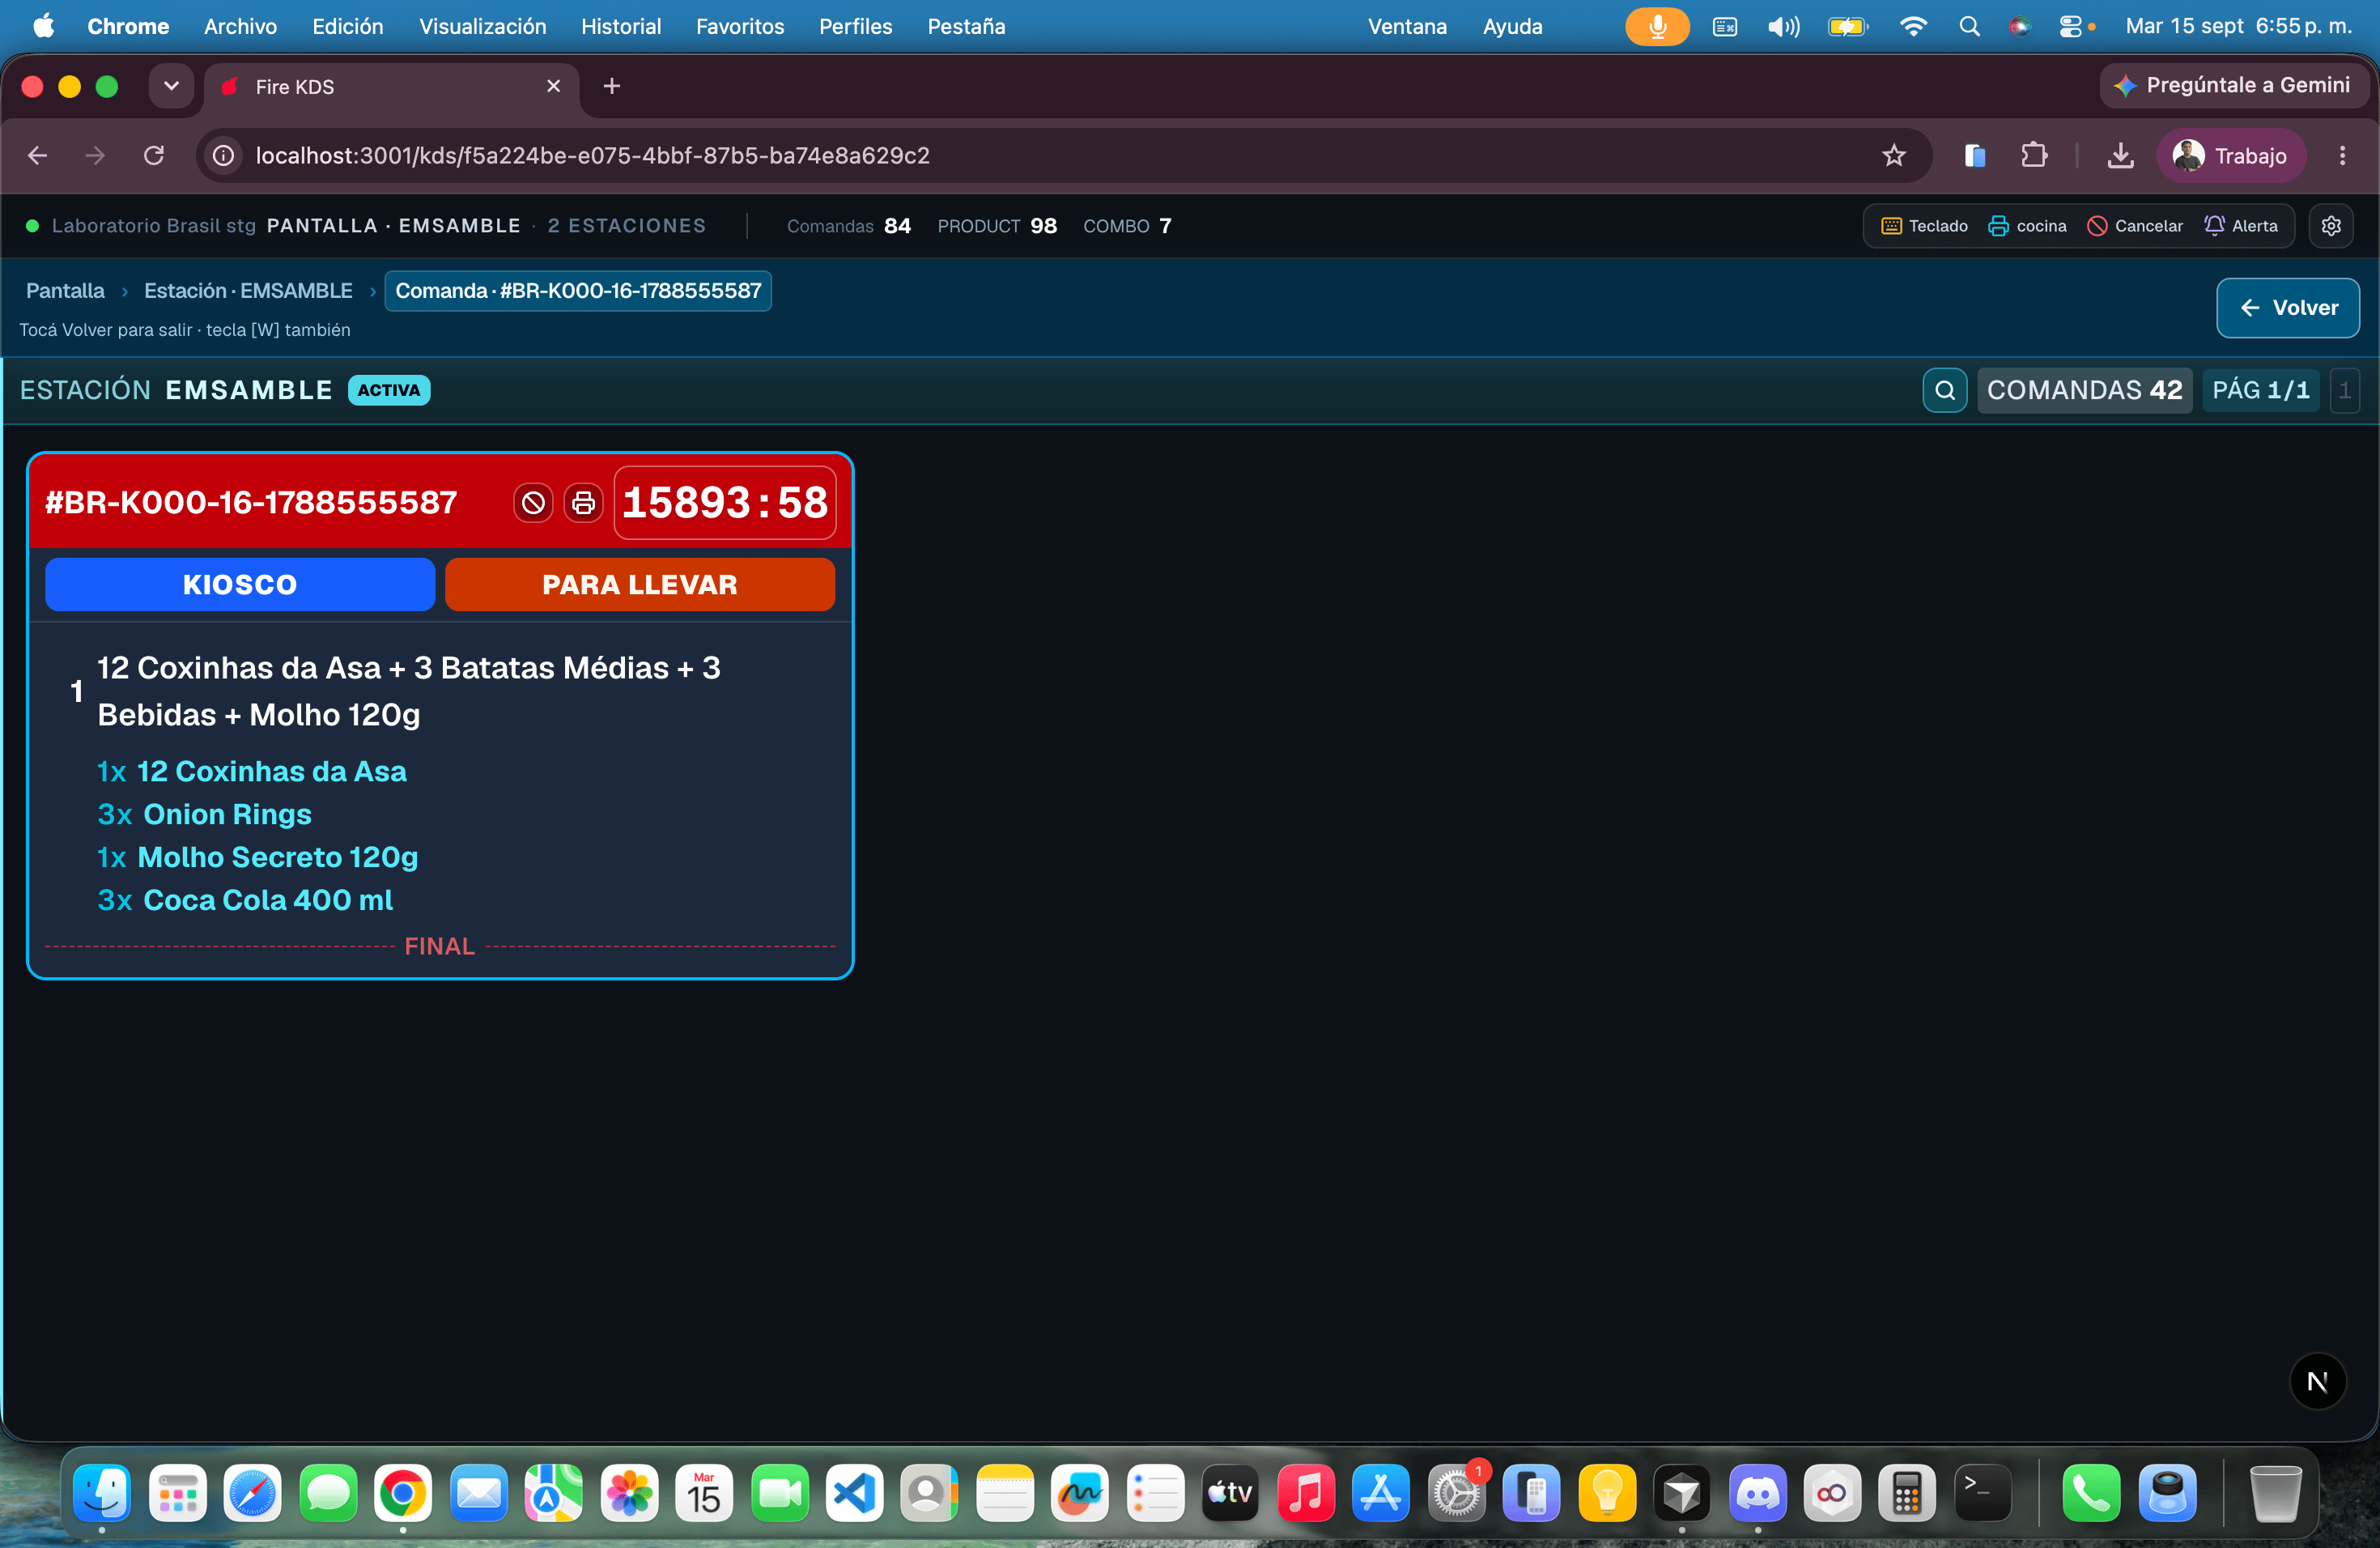This screenshot has width=2380, height=1548.
Task: Click the KIOSCO blue badge
Action: click(240, 584)
